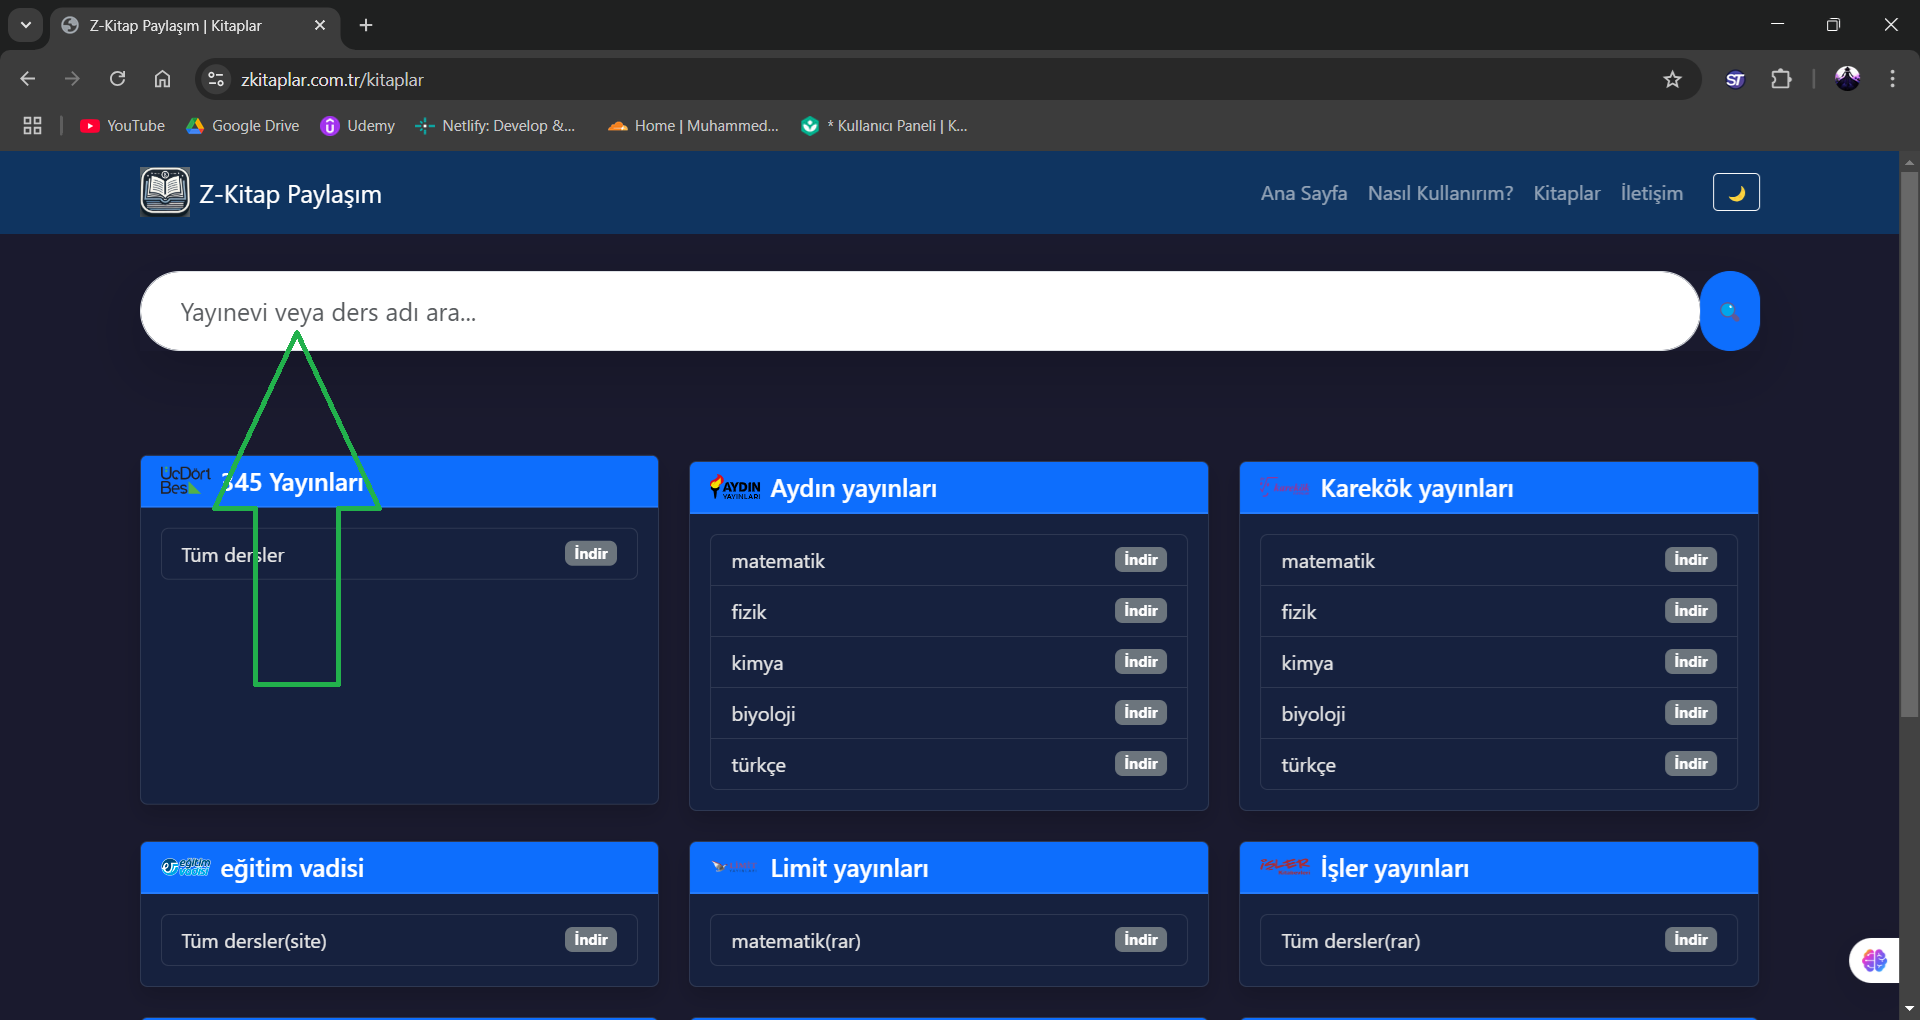Open the brain assistant floating icon
This screenshot has height=1020, width=1920.
[1873, 961]
